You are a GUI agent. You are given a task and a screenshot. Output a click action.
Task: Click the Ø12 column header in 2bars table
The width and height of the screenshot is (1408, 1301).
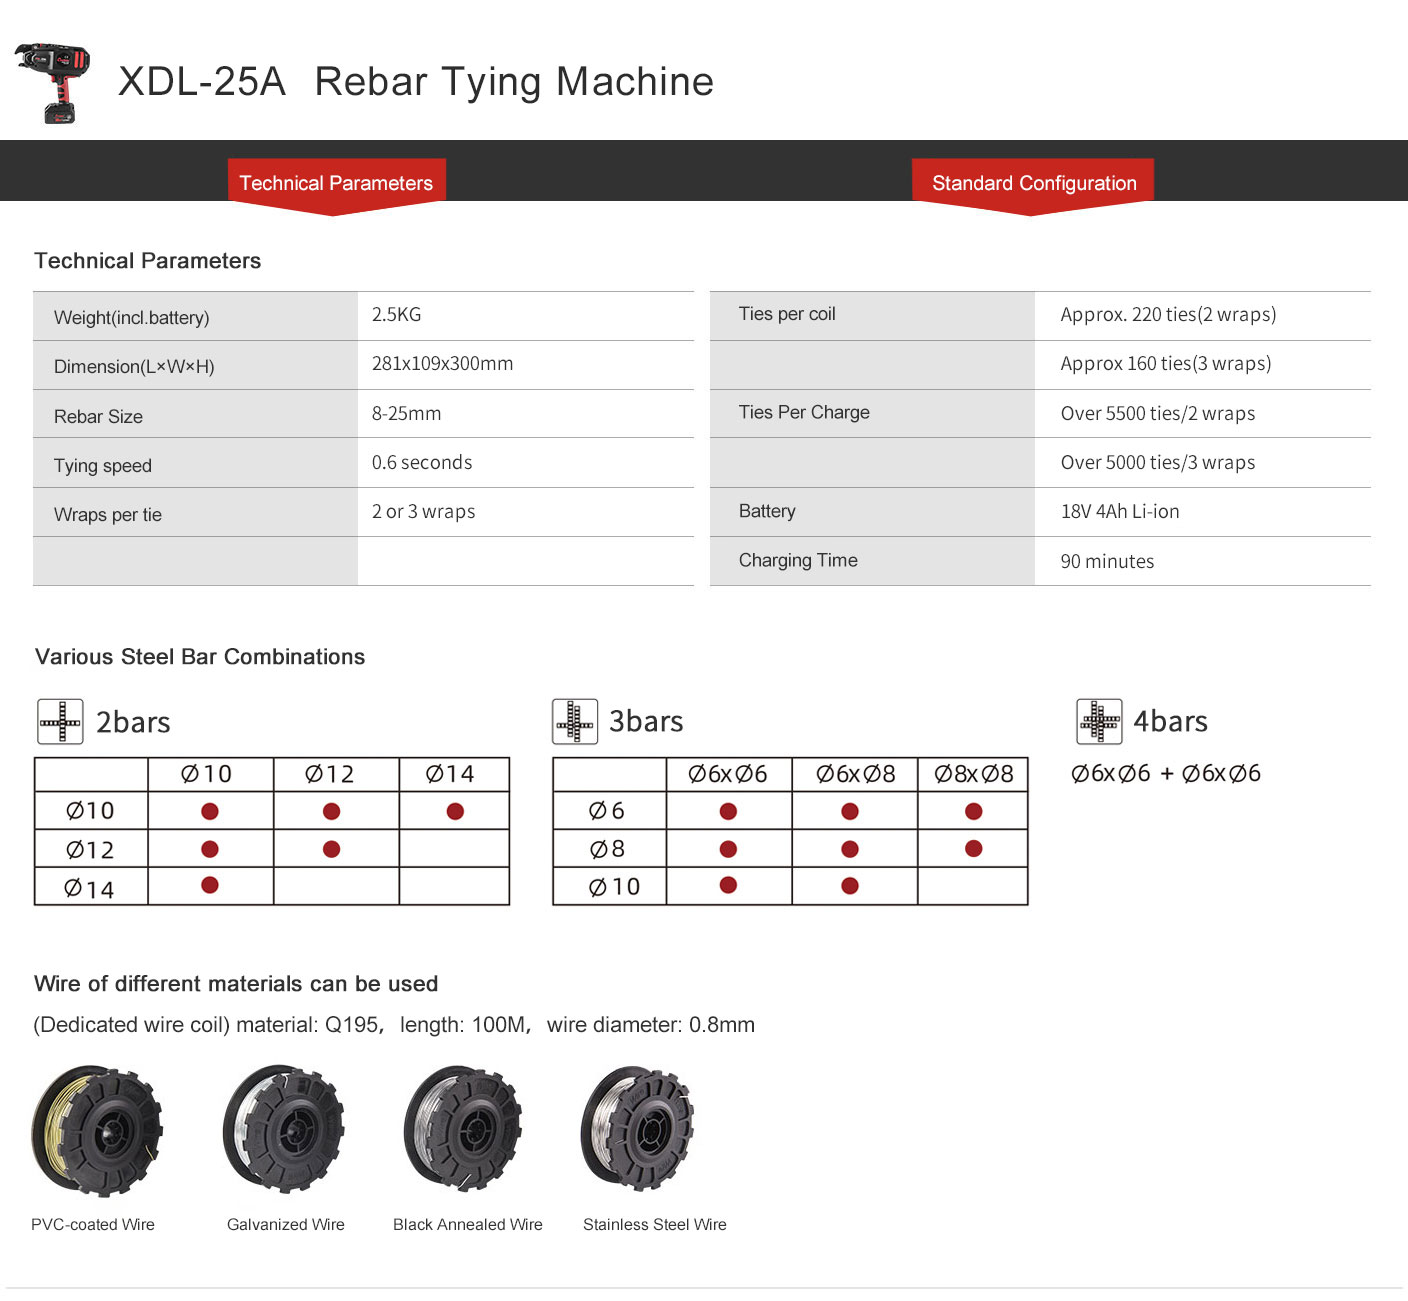click(330, 774)
